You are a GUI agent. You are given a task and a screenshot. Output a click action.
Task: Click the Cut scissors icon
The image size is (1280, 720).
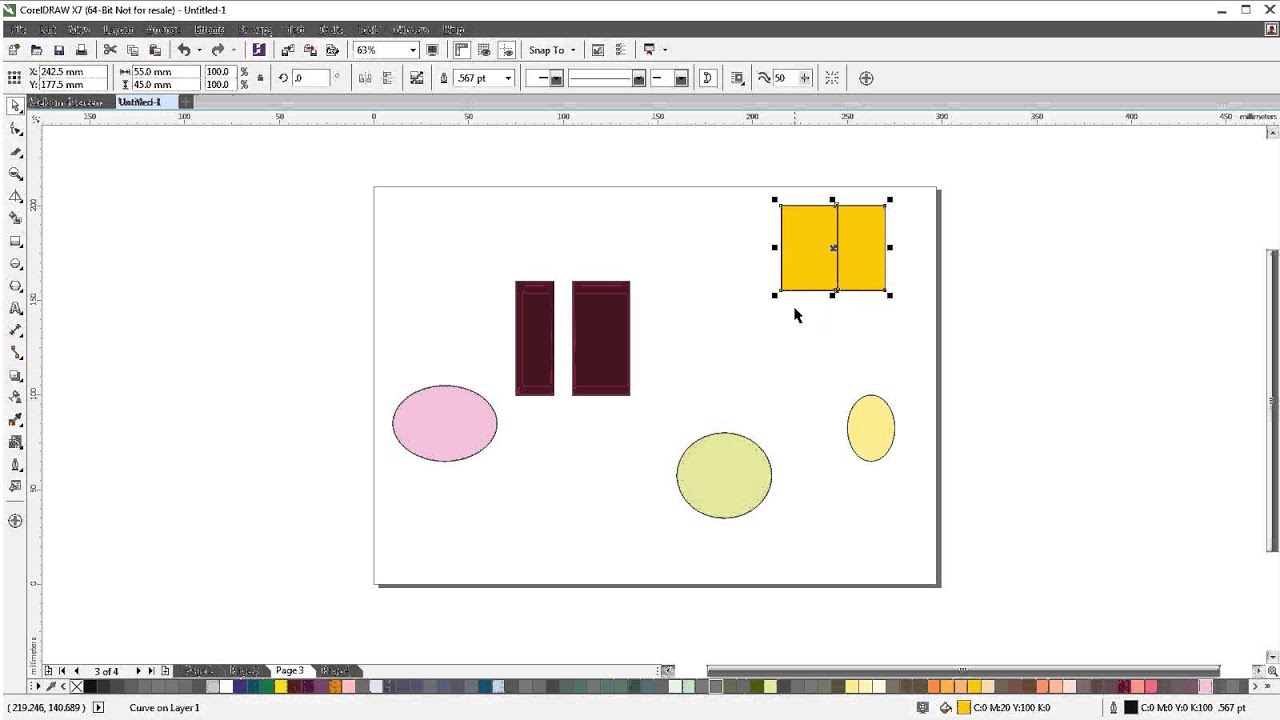click(x=110, y=50)
